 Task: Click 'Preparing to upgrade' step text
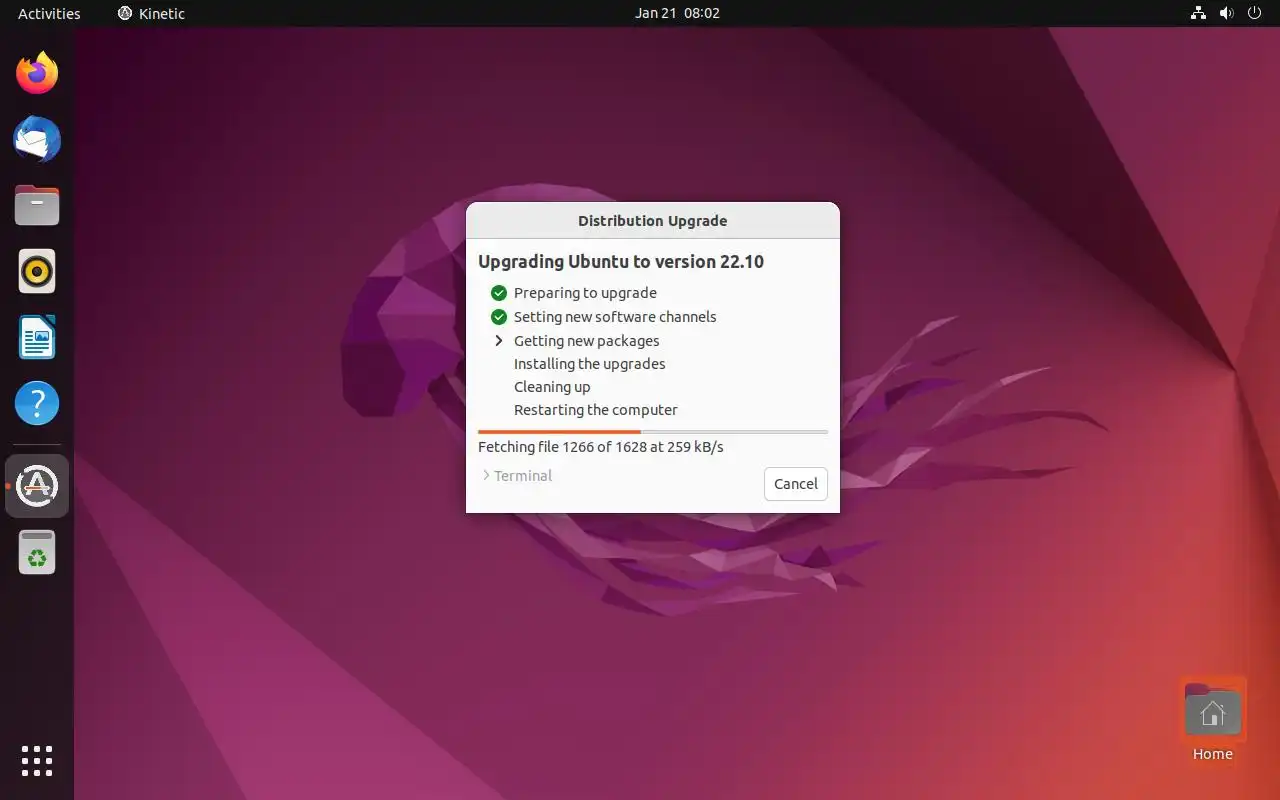click(x=585, y=293)
